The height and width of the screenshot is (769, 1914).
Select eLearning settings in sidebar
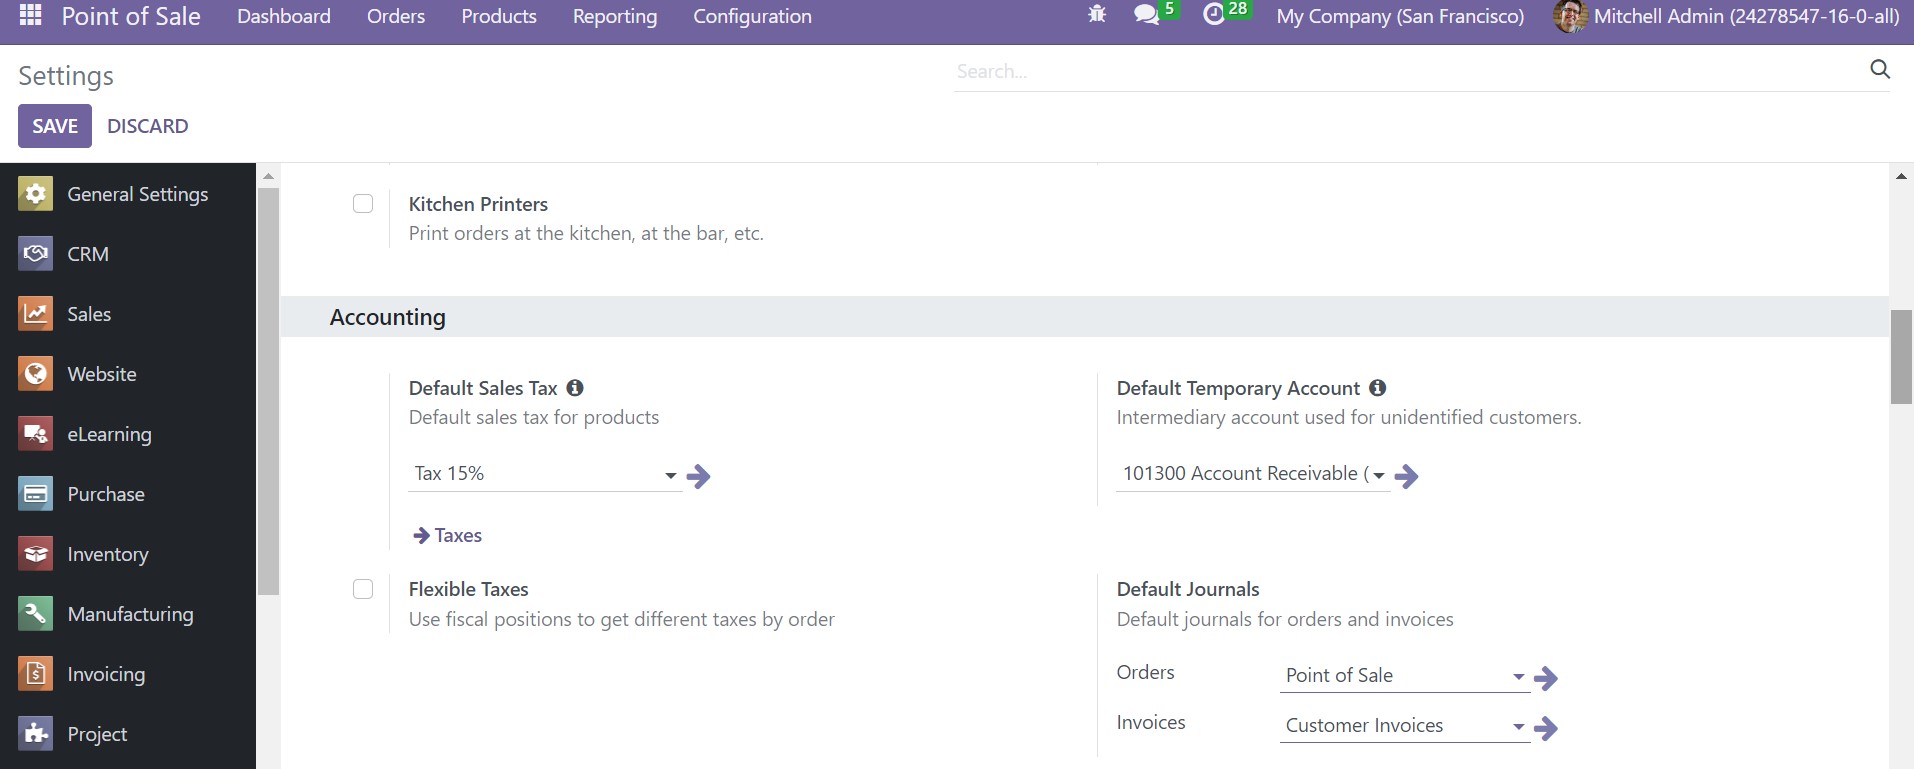coord(128,434)
